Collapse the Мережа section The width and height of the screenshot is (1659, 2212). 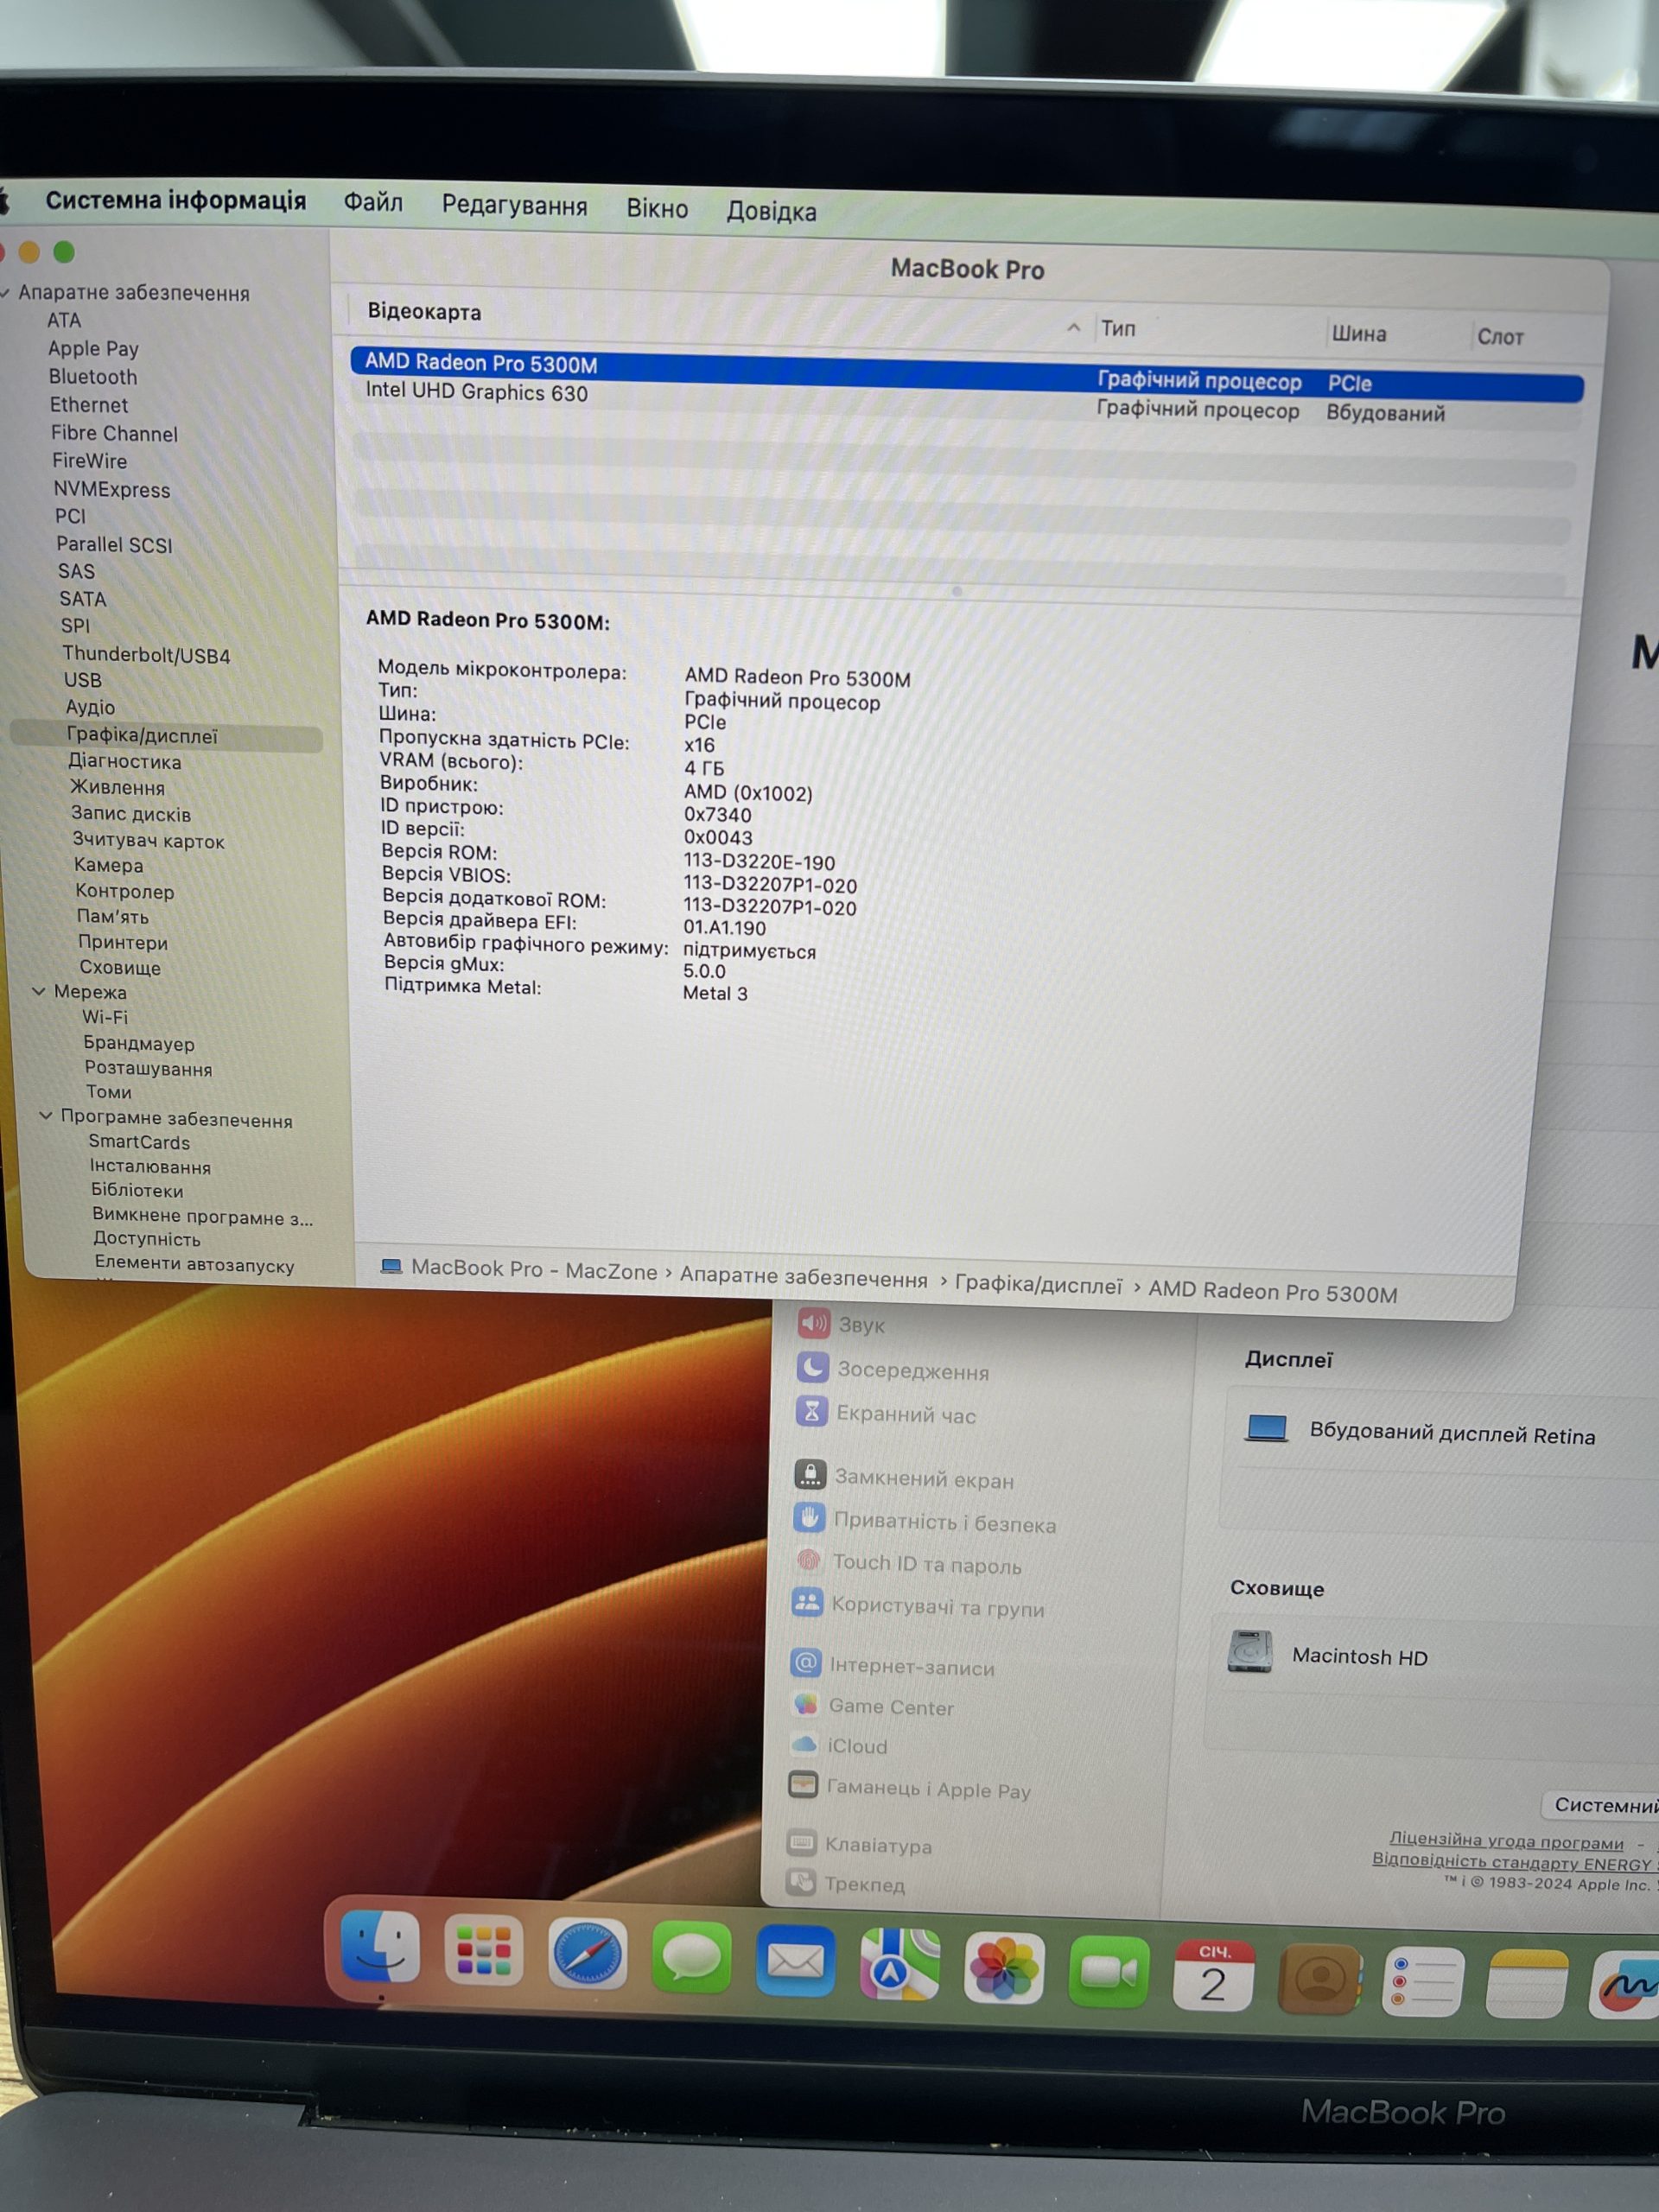pyautogui.click(x=38, y=991)
